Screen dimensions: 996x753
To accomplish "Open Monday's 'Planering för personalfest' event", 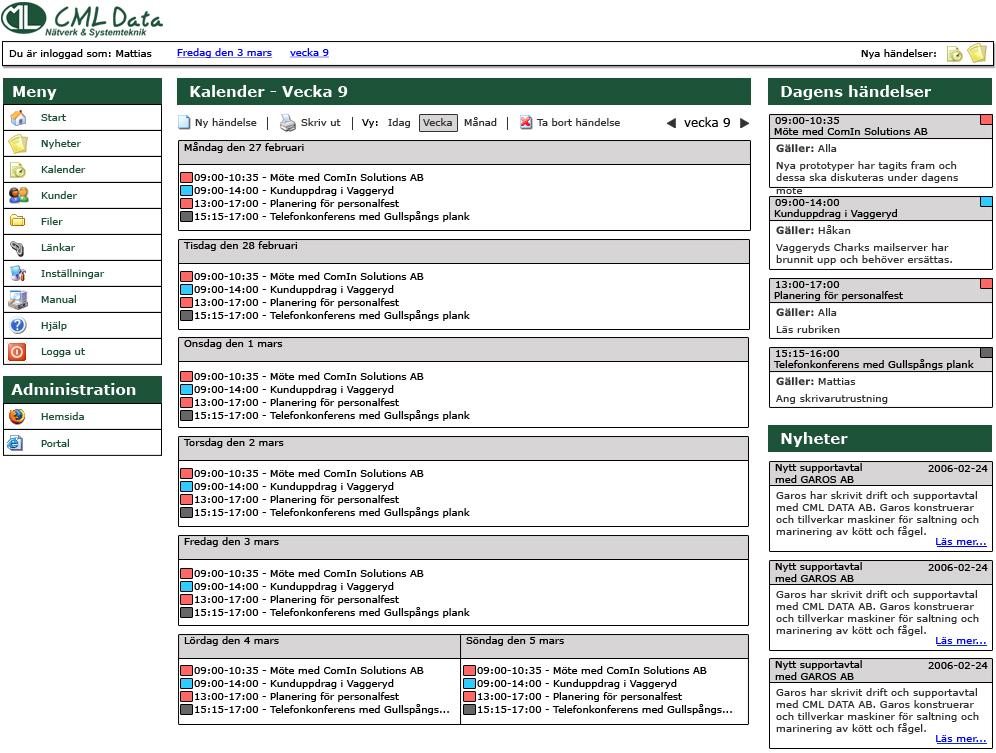I will [296, 204].
